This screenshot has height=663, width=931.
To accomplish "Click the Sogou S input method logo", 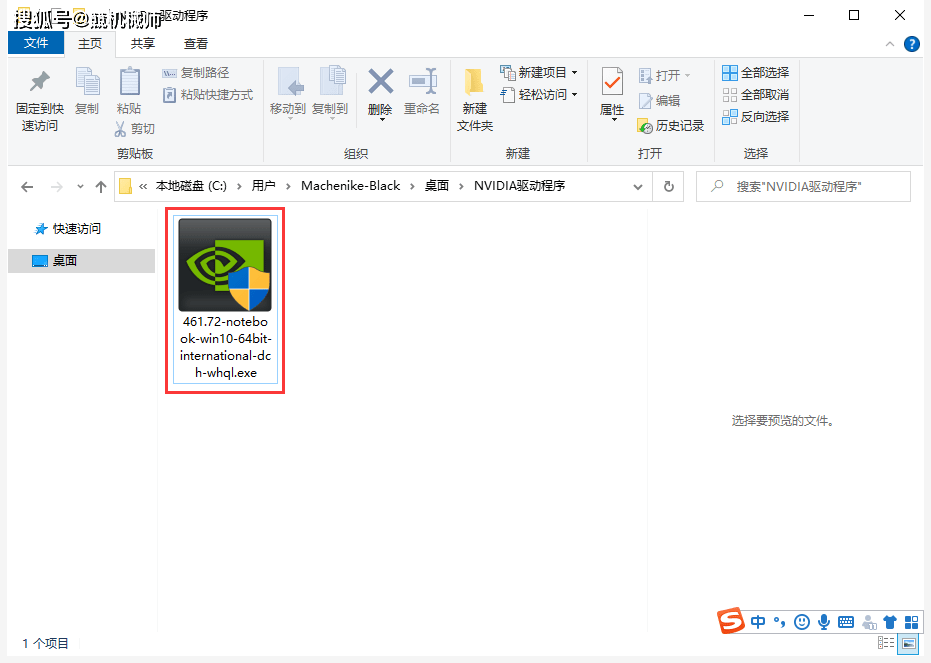I will point(730,621).
